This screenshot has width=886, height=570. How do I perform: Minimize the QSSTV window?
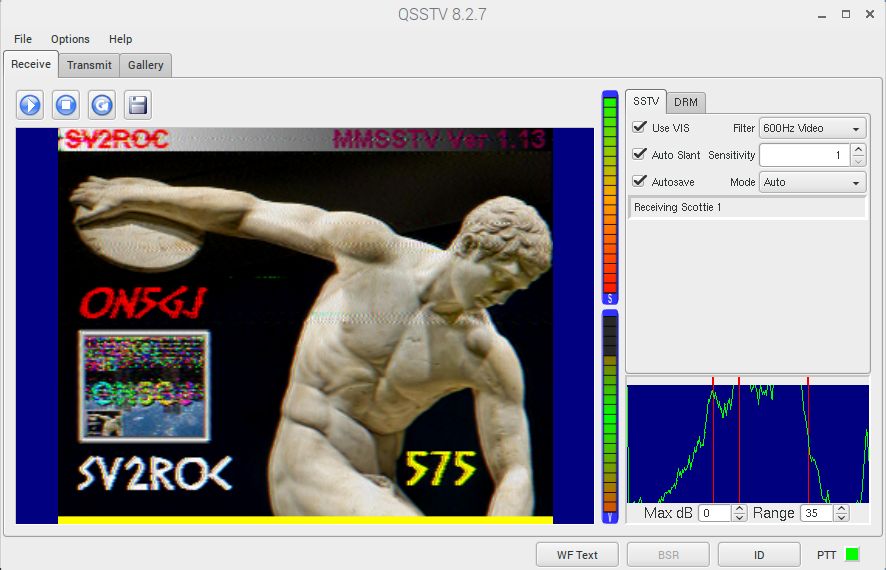point(822,15)
